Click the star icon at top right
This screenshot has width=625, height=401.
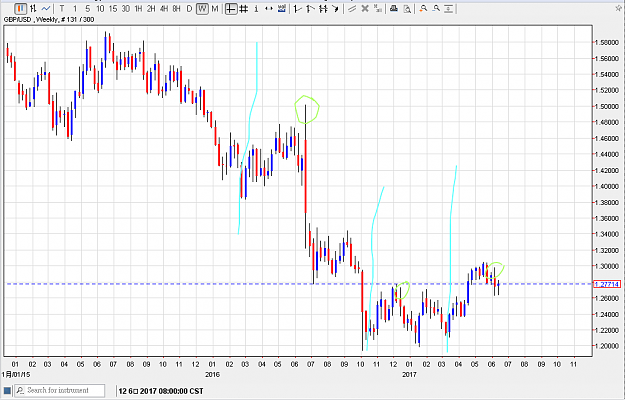[x=619, y=8]
